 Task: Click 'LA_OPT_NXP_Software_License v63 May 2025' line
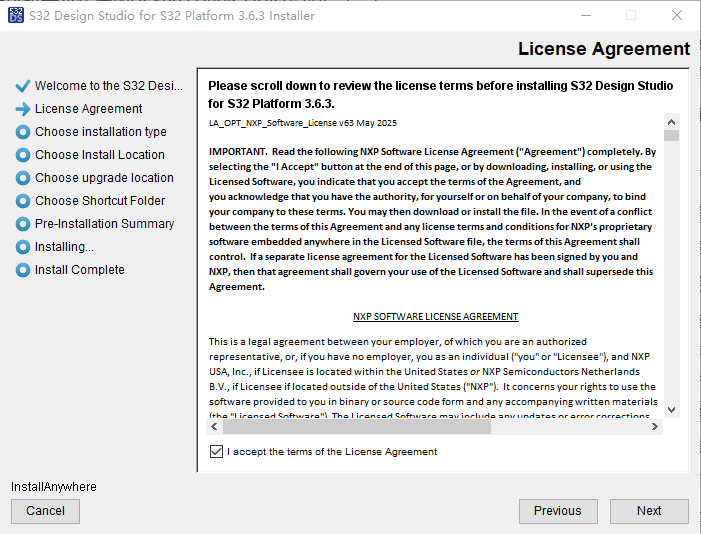click(x=303, y=123)
